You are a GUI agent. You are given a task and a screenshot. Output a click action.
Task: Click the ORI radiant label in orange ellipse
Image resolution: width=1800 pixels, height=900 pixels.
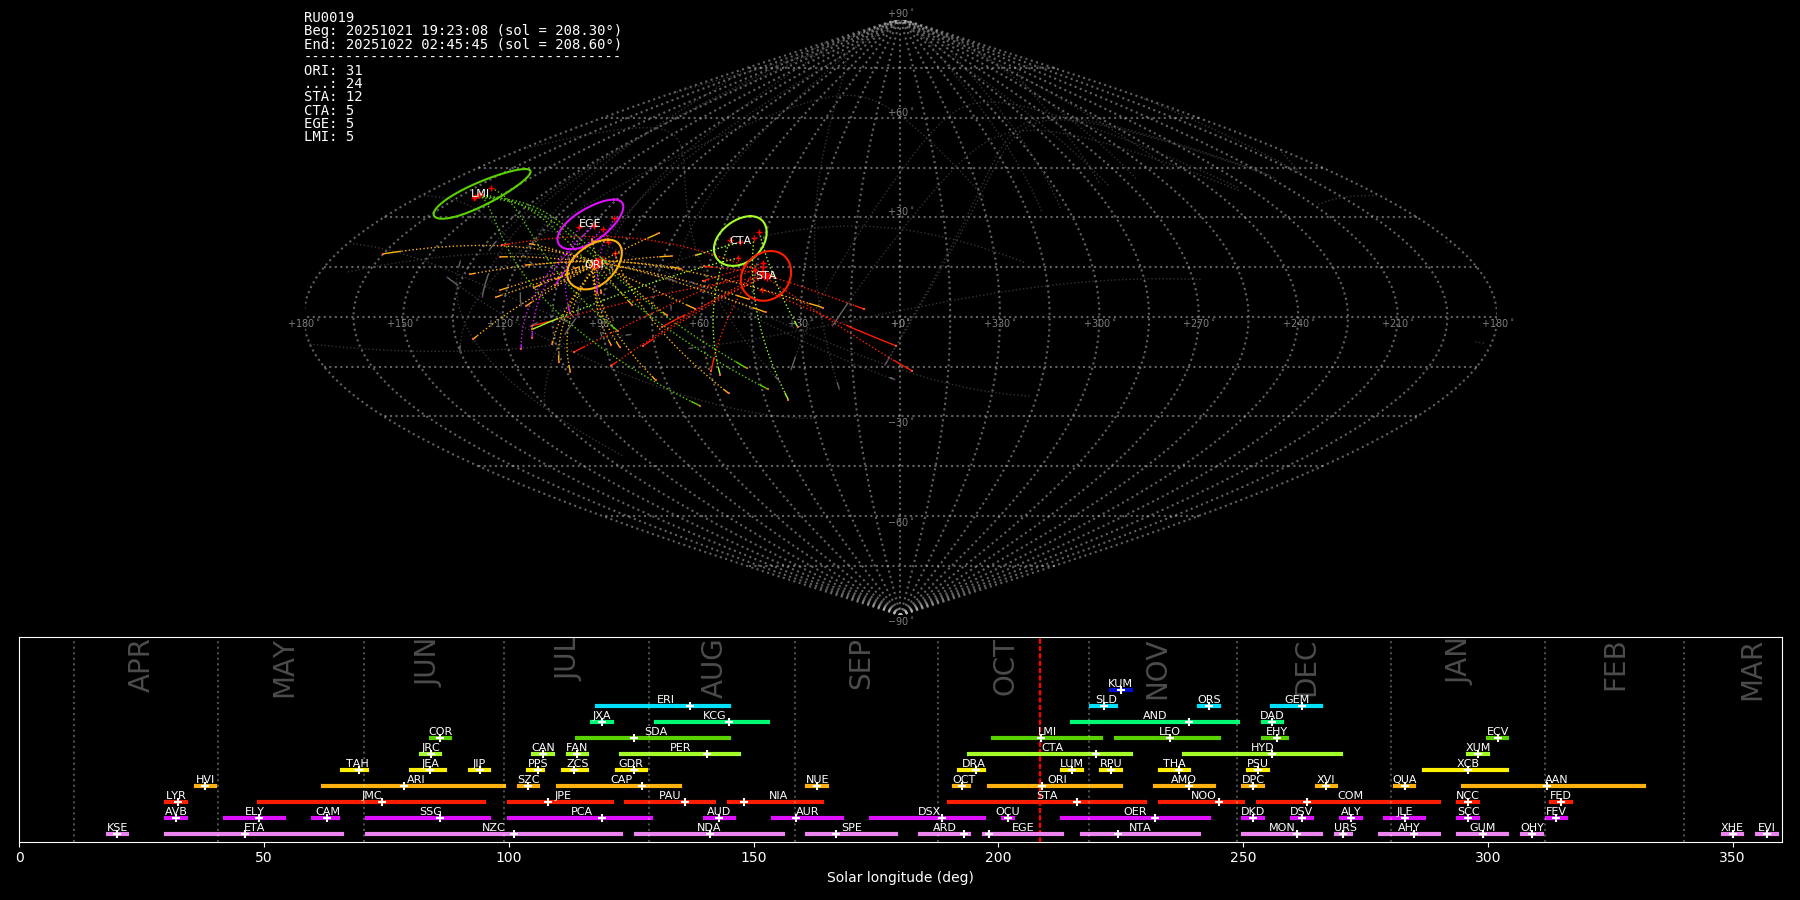[x=594, y=265]
